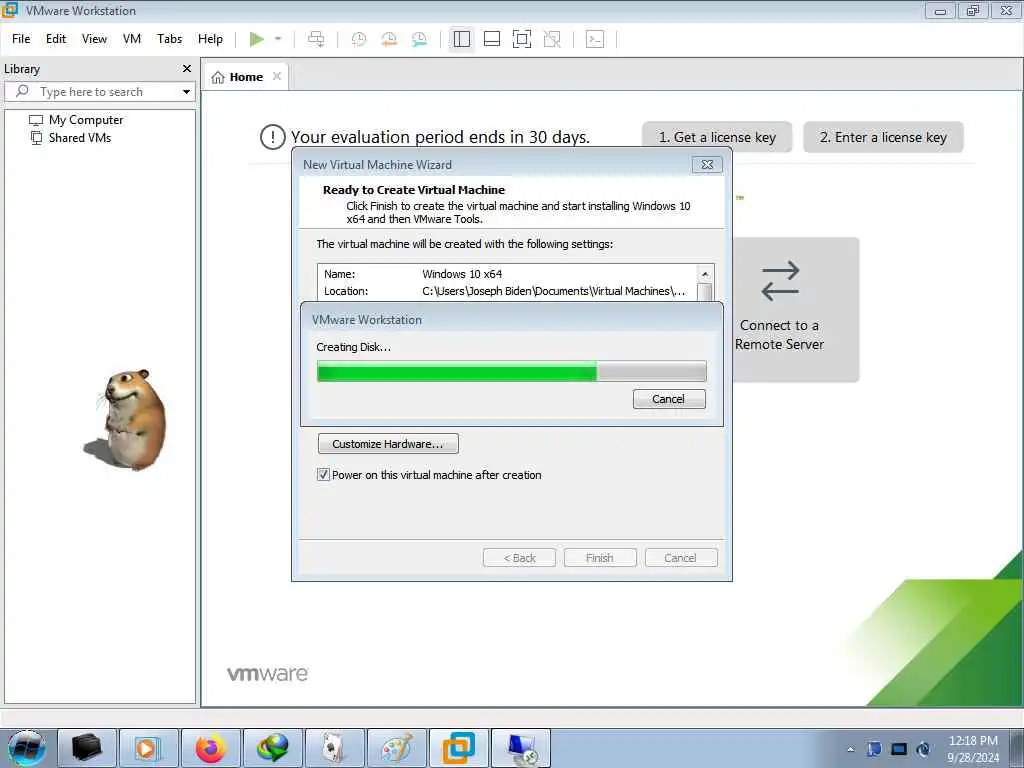1024x768 pixels.
Task: Click the Shared VMs icon
Action: pyautogui.click(x=37, y=138)
